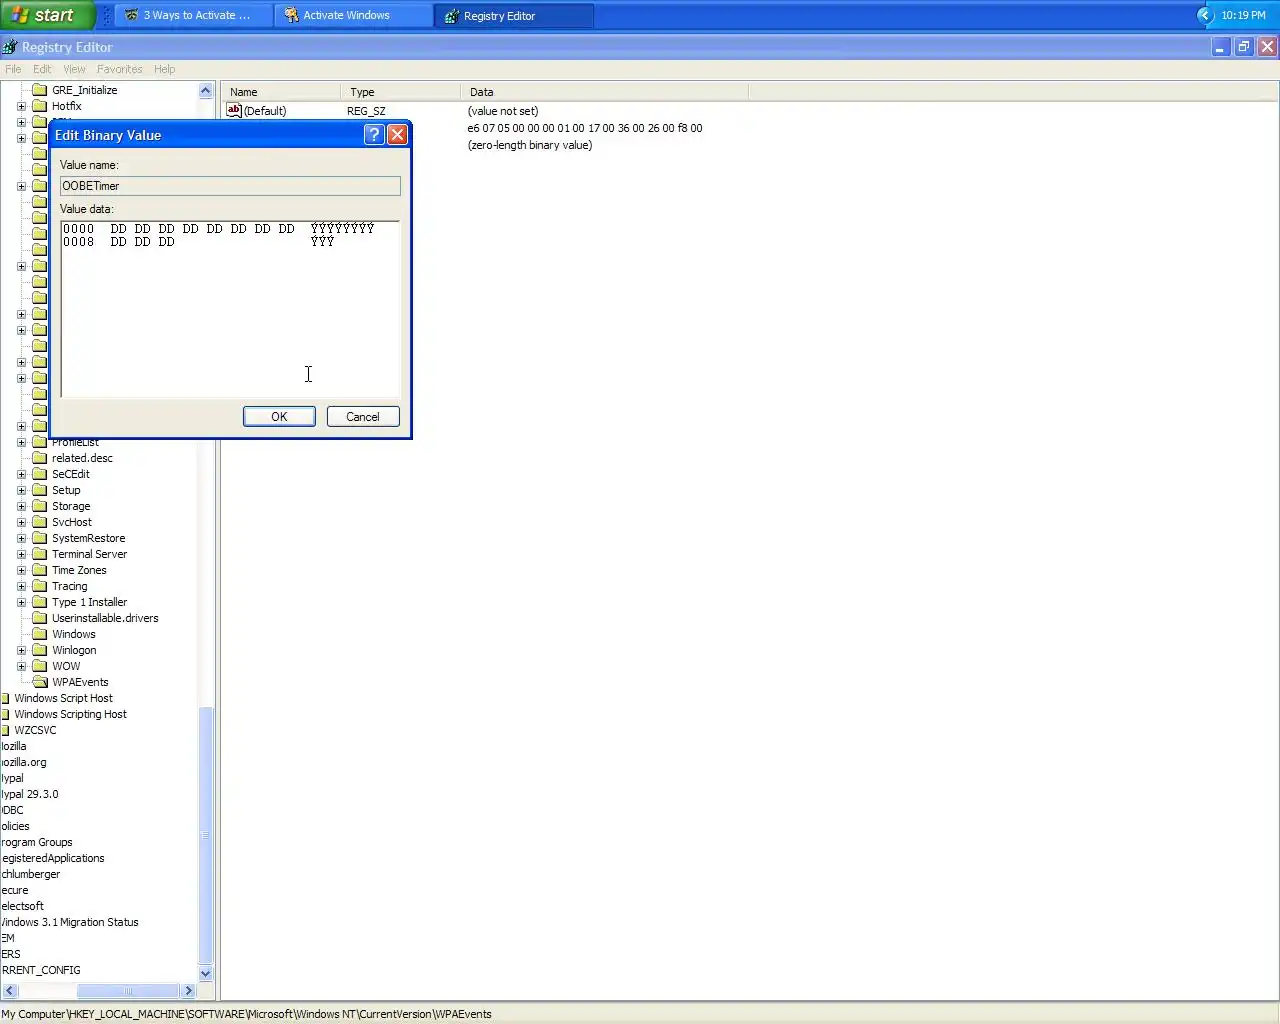Click OK in Edit Binary Value dialog
This screenshot has width=1280, height=1024.
pos(279,417)
